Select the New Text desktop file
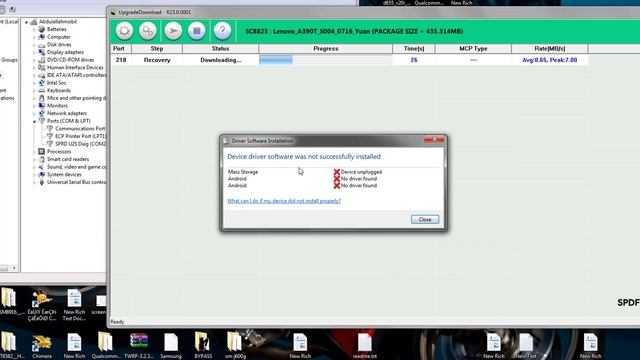 coord(526,346)
